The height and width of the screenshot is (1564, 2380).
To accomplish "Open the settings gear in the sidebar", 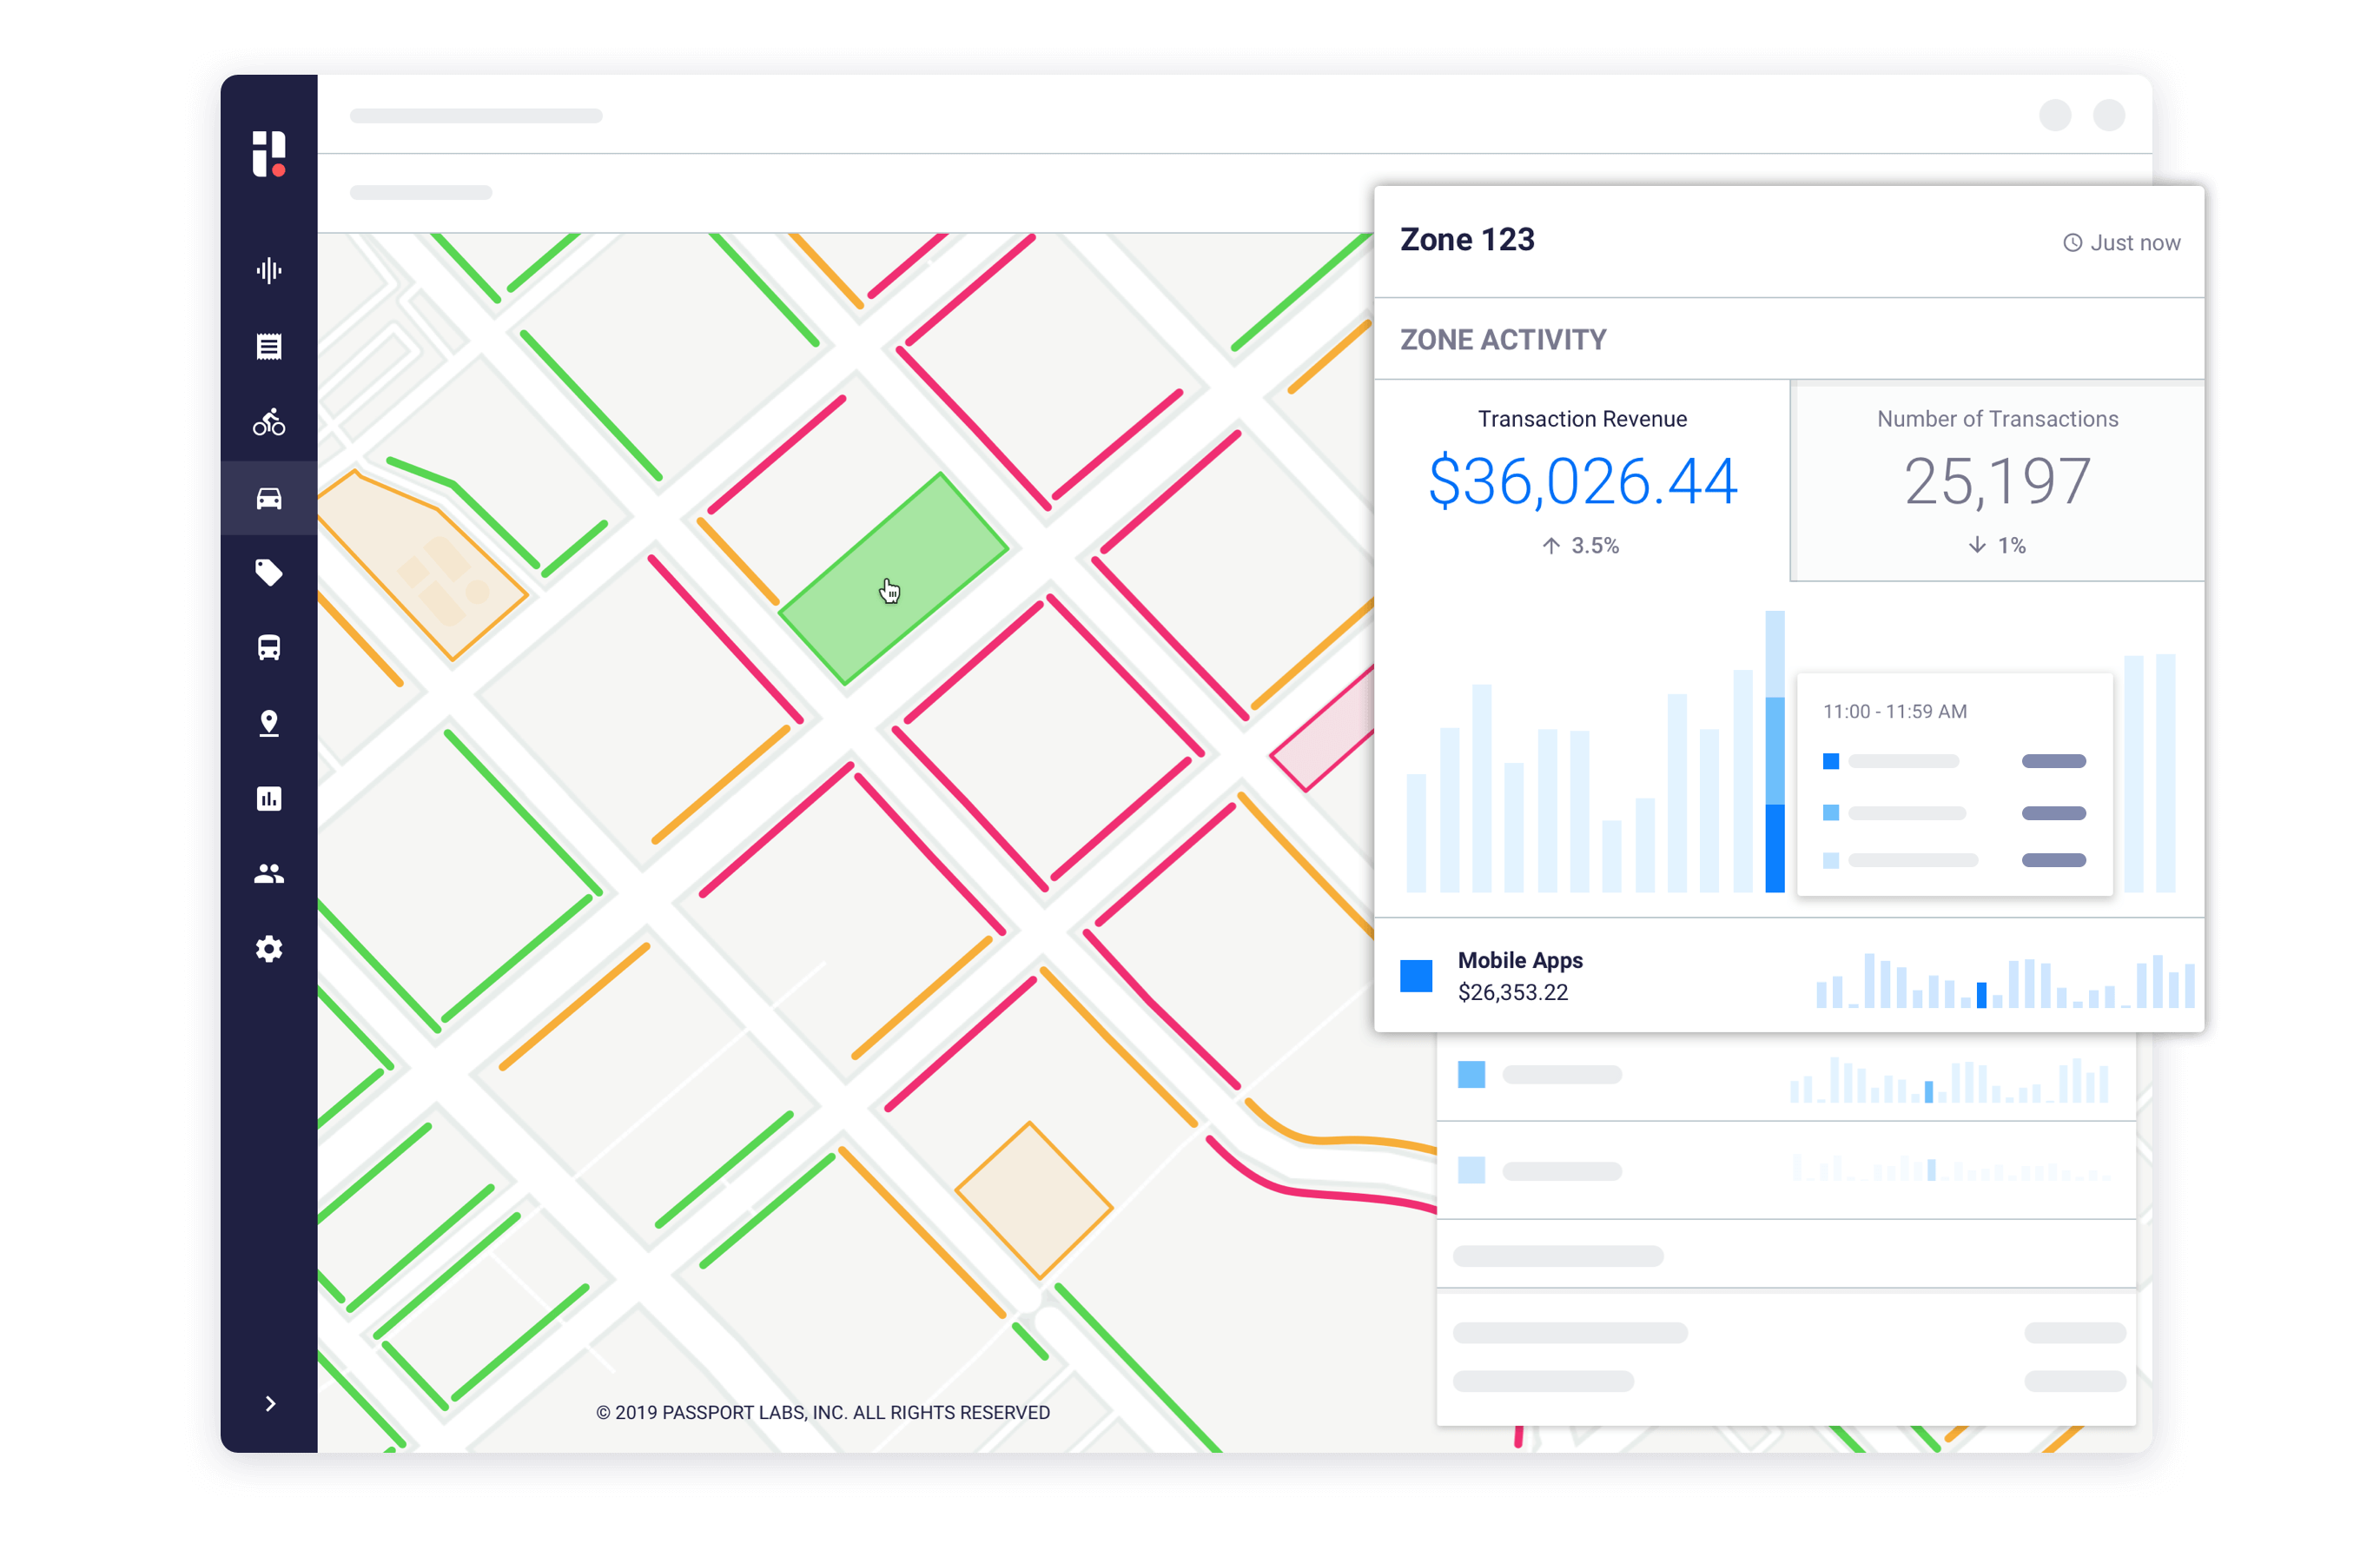I will [269, 949].
